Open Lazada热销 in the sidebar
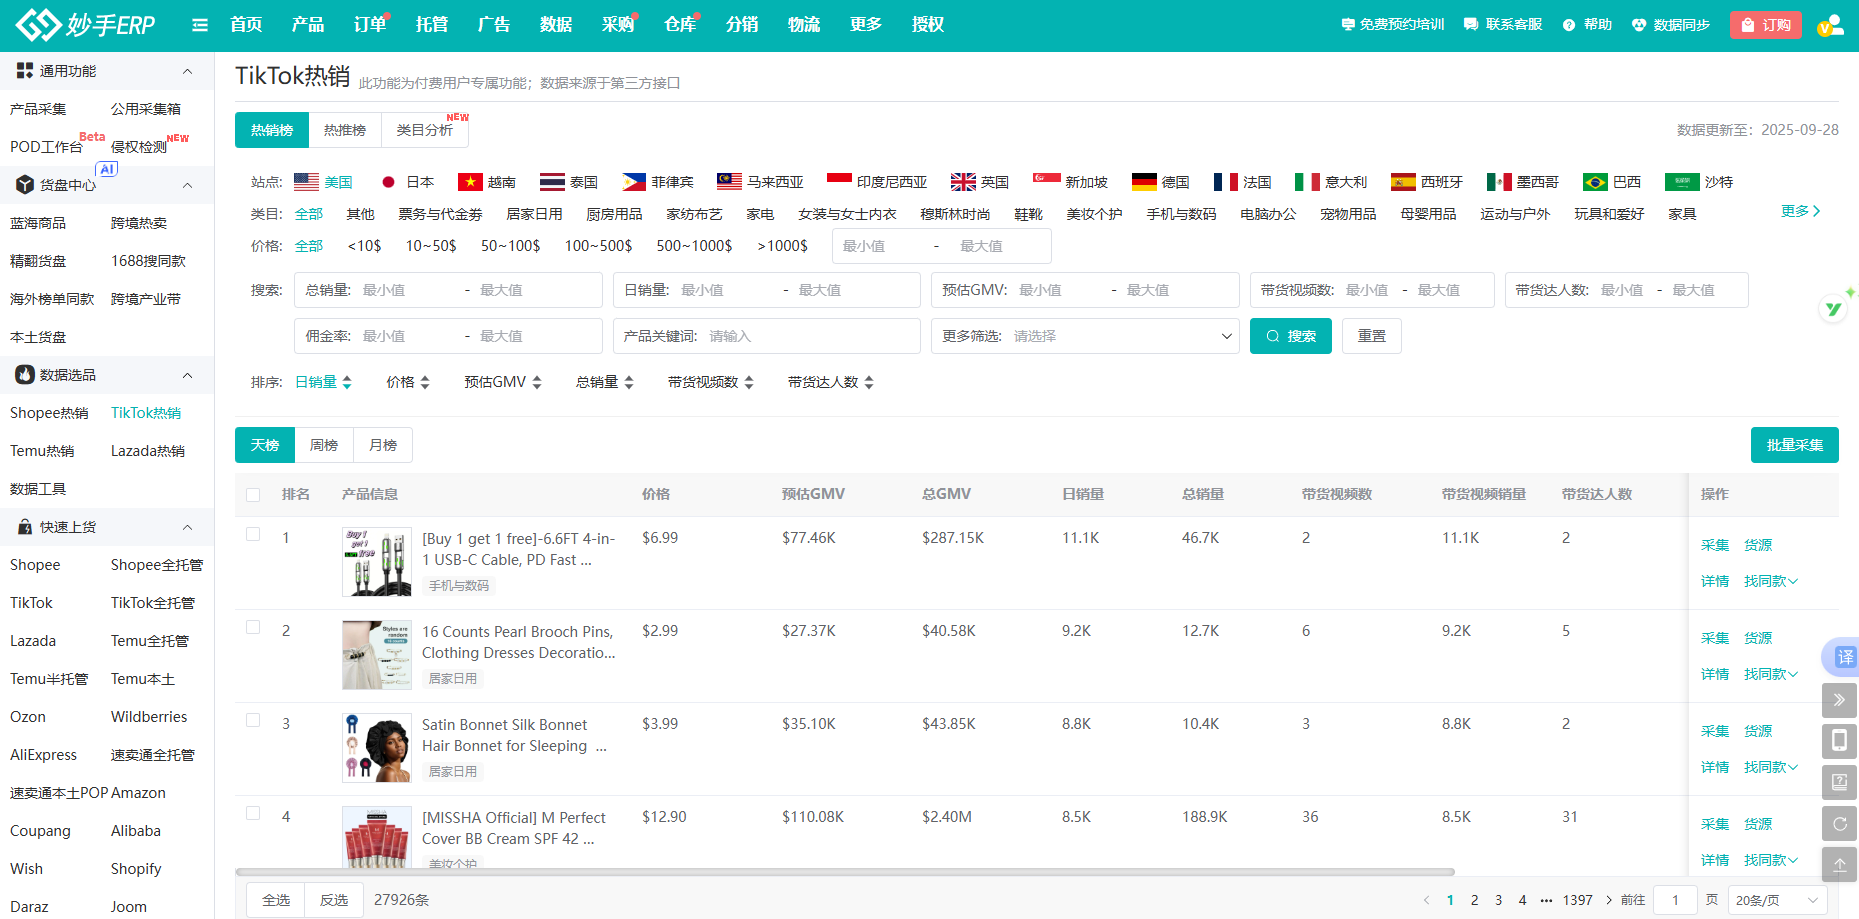 (148, 451)
